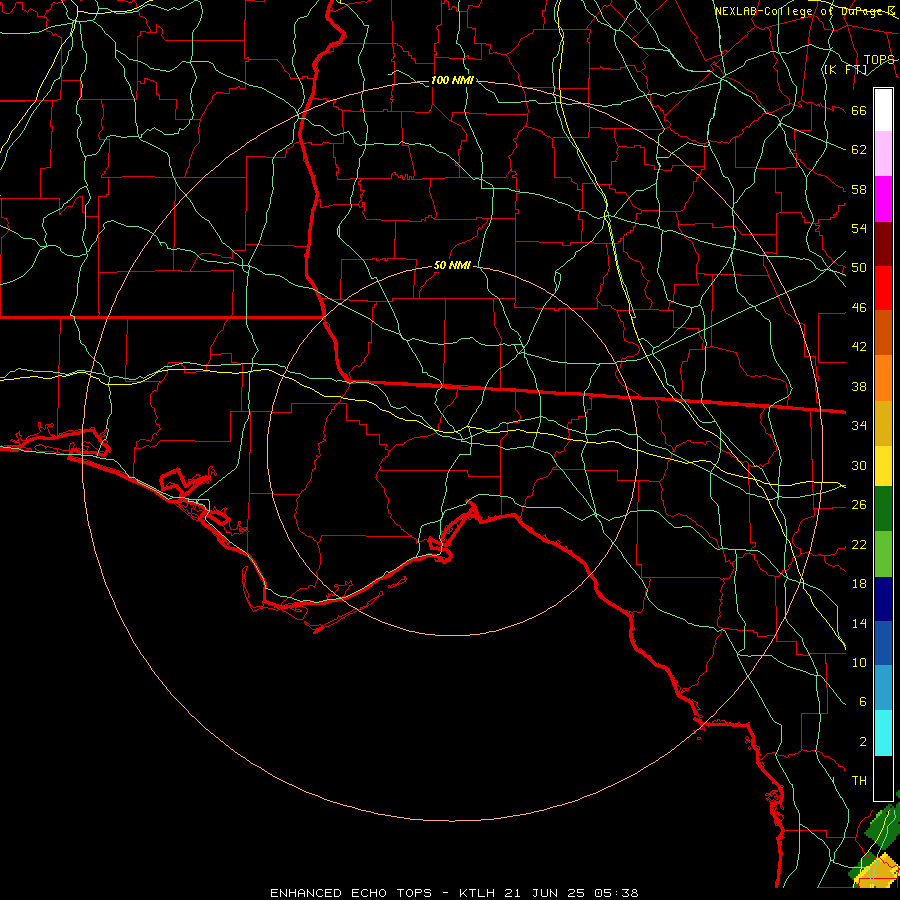Viewport: 900px width, 900px height.
Task: Click the dark green 26 kft swatch
Action: (x=883, y=509)
